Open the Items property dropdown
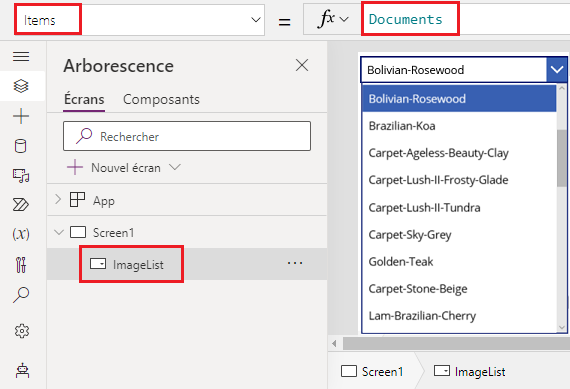 coord(256,20)
